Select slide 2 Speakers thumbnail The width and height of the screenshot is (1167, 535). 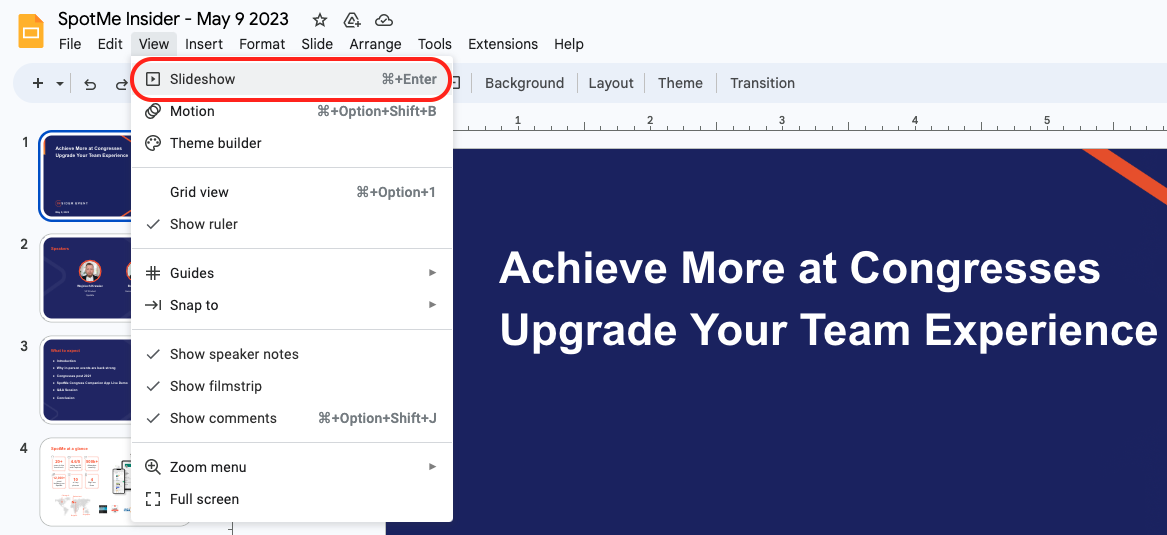click(x=86, y=278)
